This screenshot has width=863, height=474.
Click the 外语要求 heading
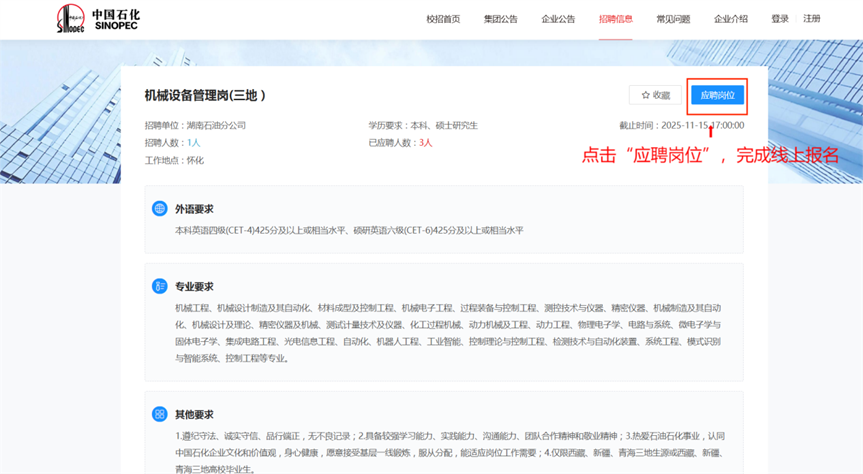[194, 209]
